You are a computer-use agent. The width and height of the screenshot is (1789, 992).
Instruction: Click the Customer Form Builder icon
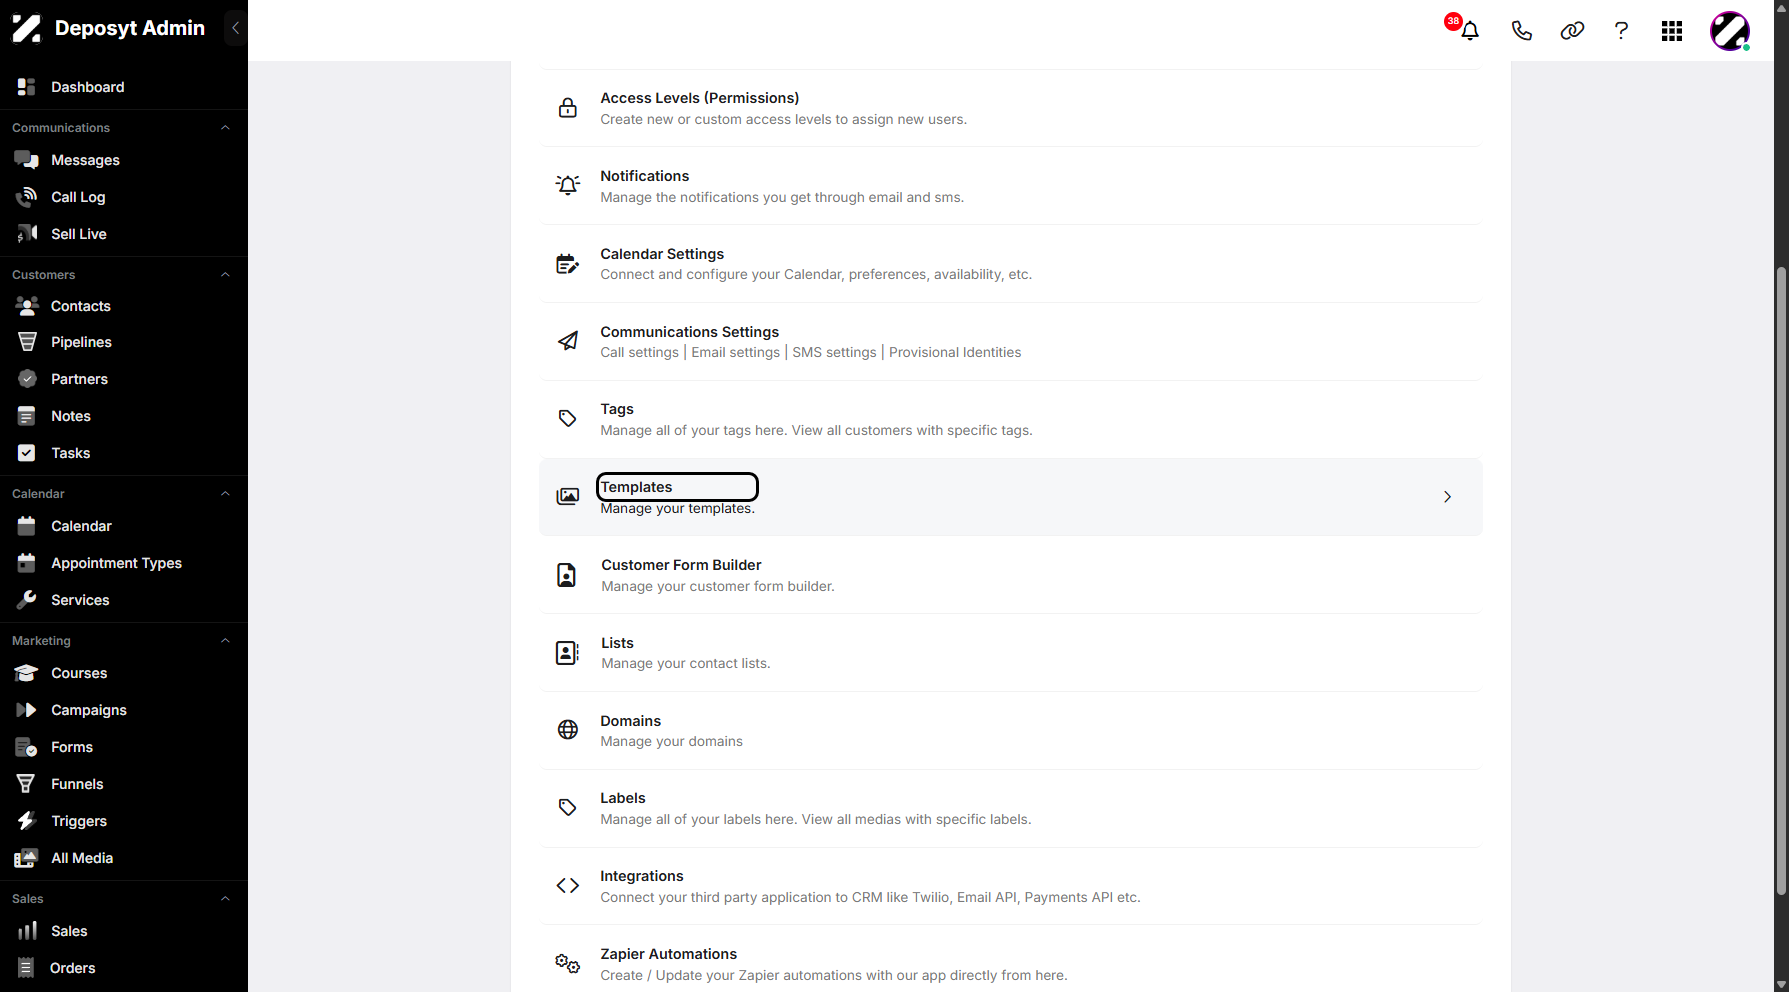[567, 575]
